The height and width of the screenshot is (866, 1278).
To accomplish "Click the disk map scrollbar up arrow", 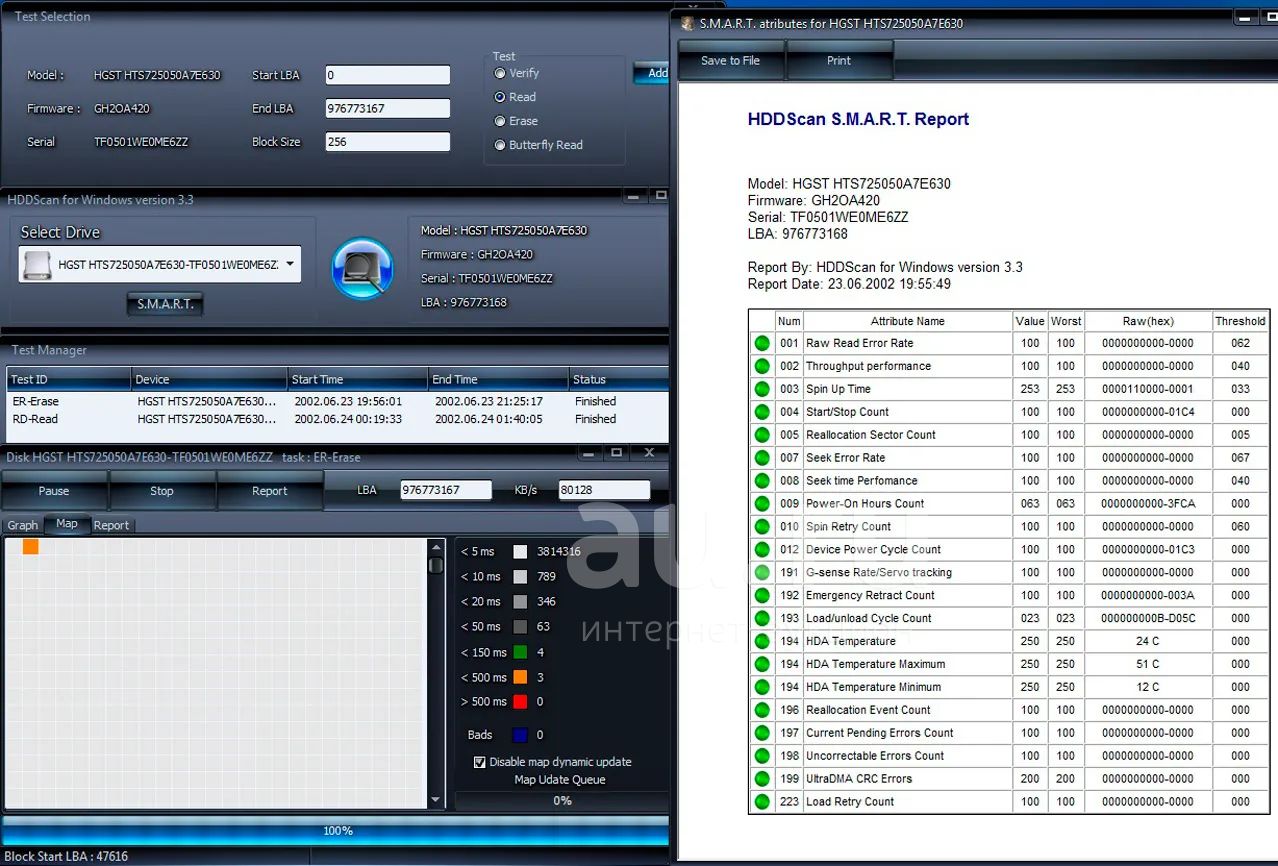I will 436,547.
